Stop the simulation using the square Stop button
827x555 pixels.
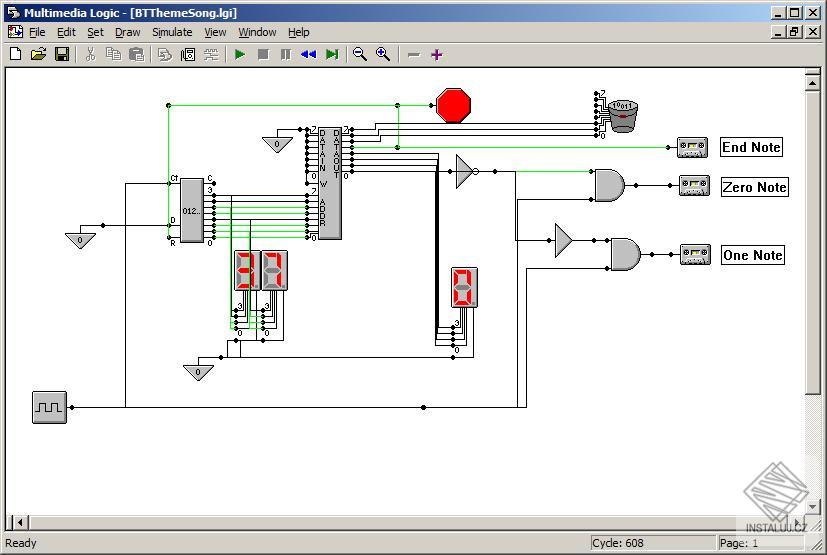[263, 54]
